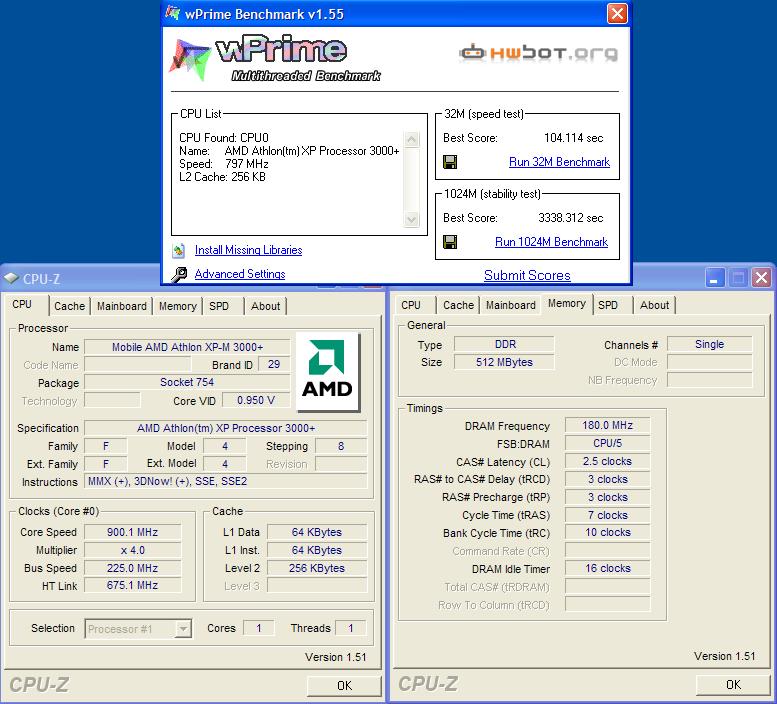Click the Threads count field
Viewport: 777px width, 704px height.
351,628
